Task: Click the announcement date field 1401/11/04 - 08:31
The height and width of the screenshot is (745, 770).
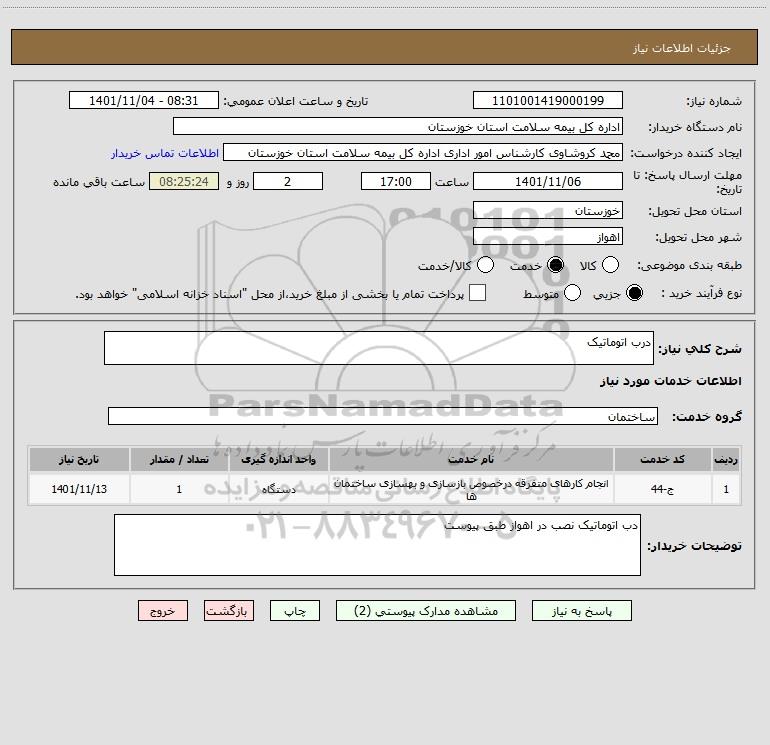Action: point(144,101)
